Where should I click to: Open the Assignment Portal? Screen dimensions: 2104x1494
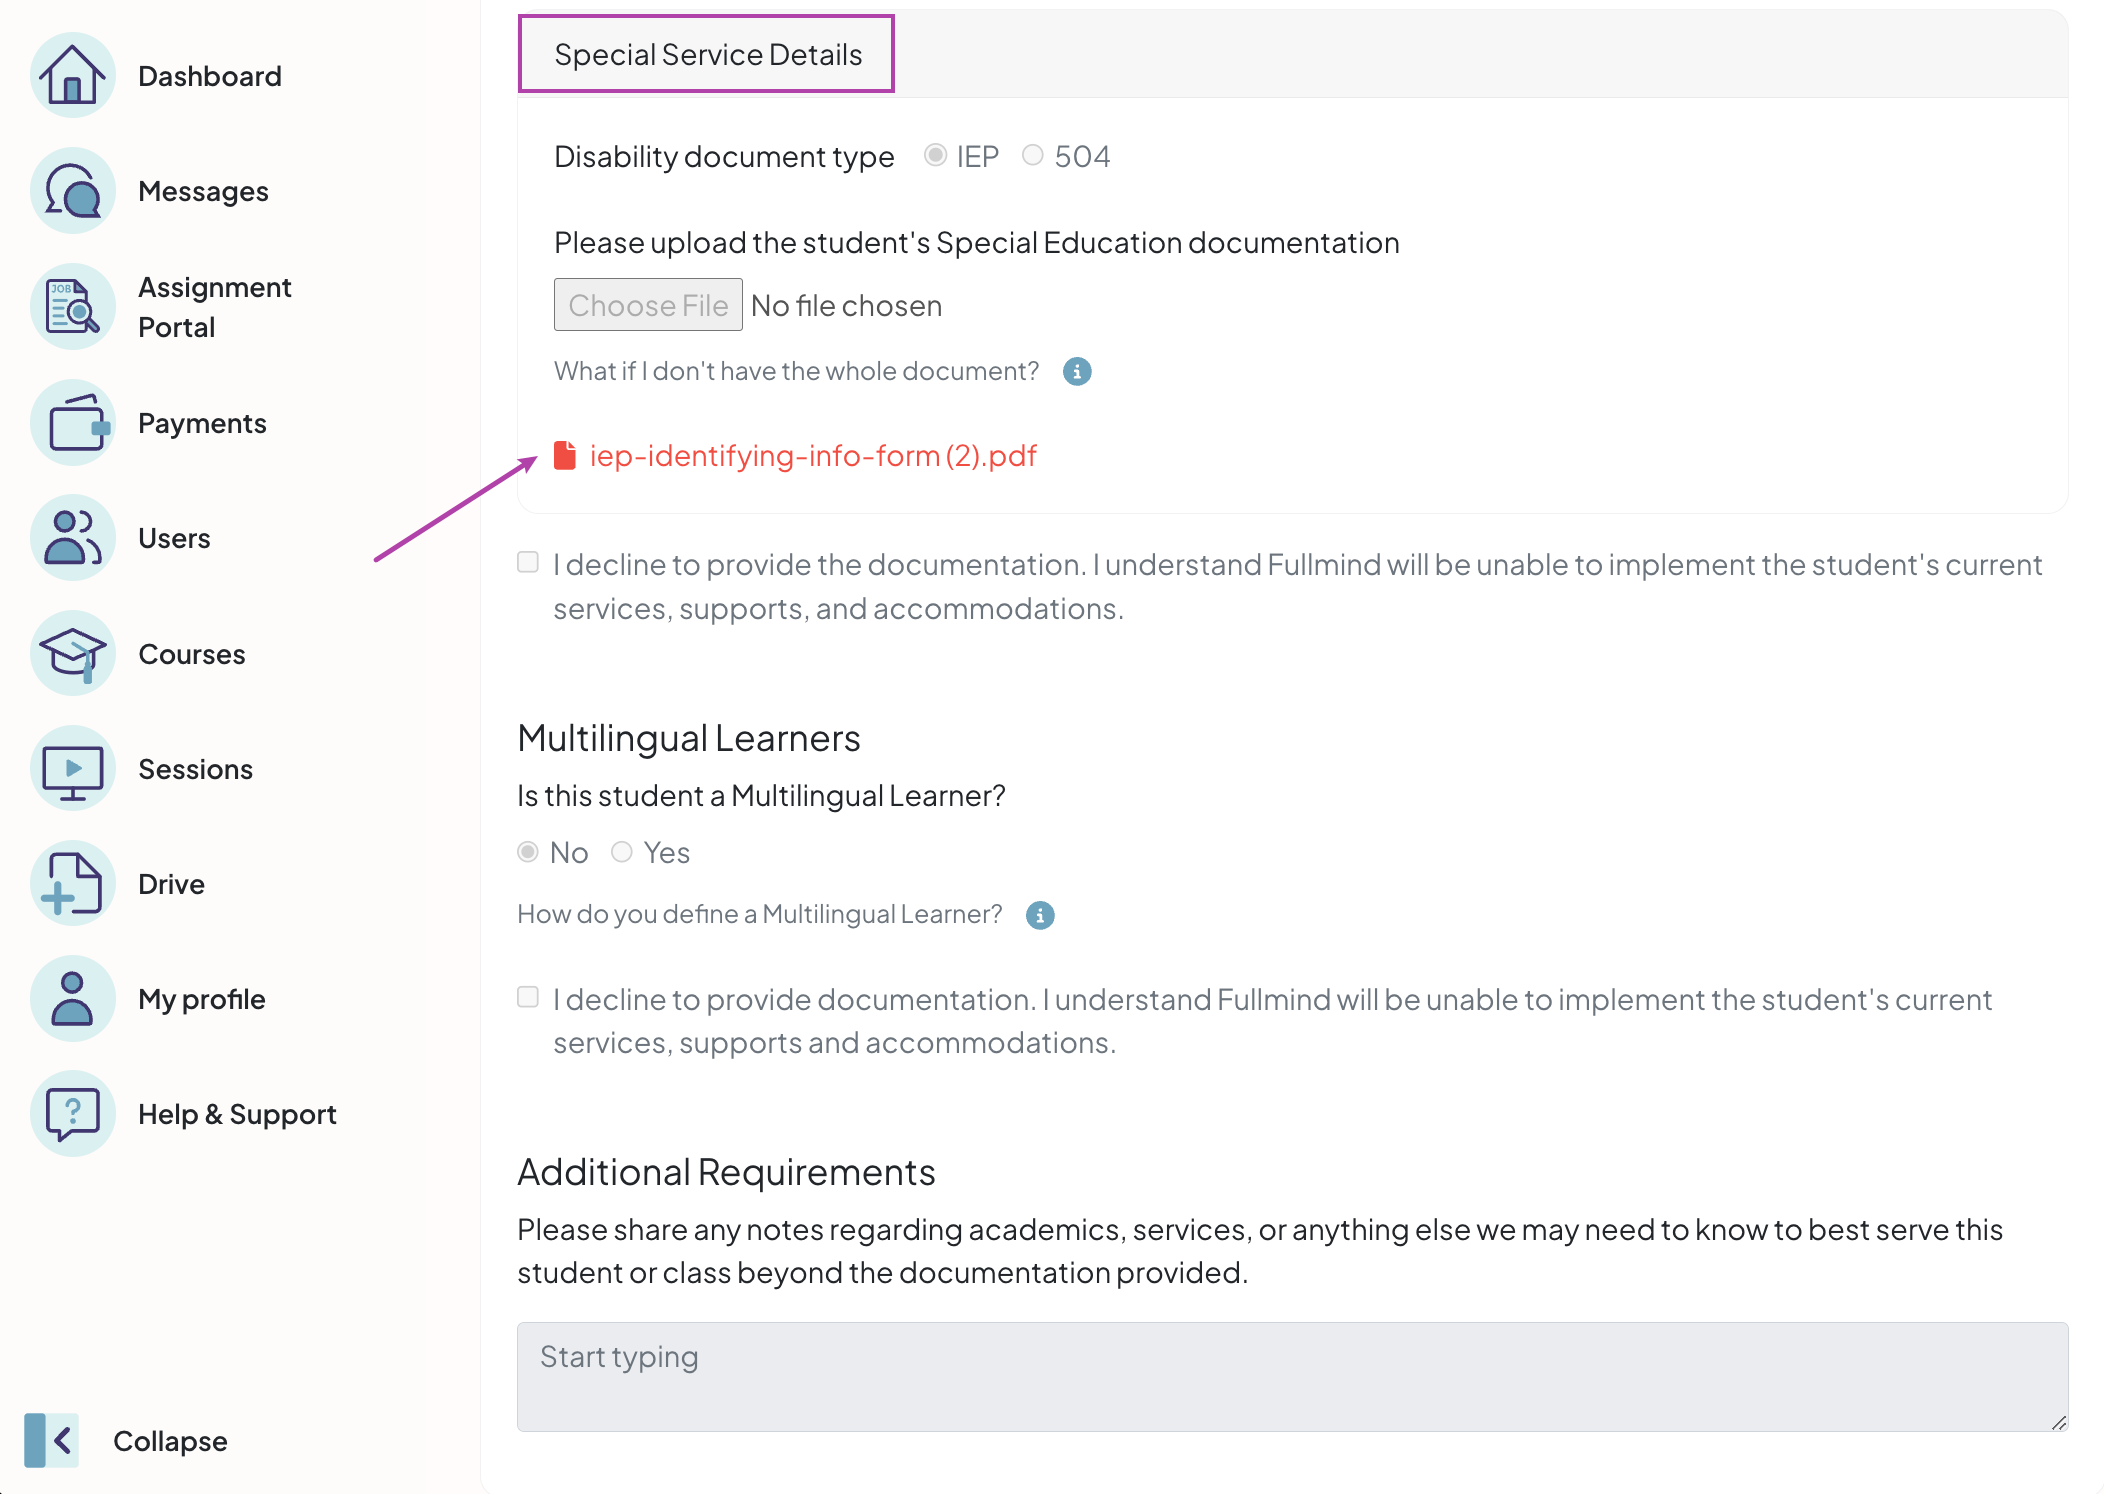[x=215, y=306]
